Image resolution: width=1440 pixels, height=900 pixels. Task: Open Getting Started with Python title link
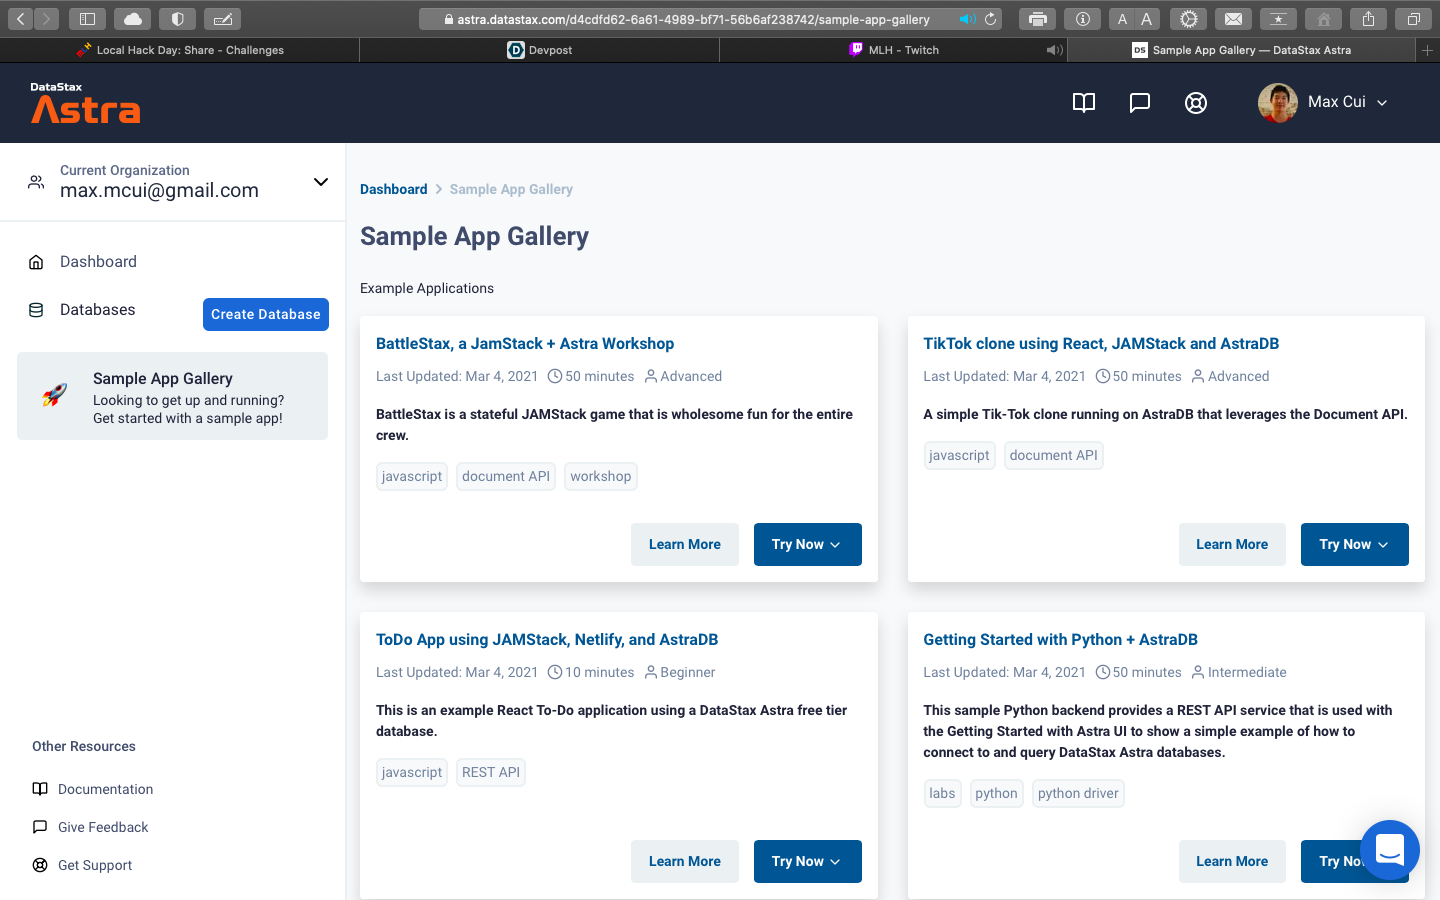point(1060,639)
